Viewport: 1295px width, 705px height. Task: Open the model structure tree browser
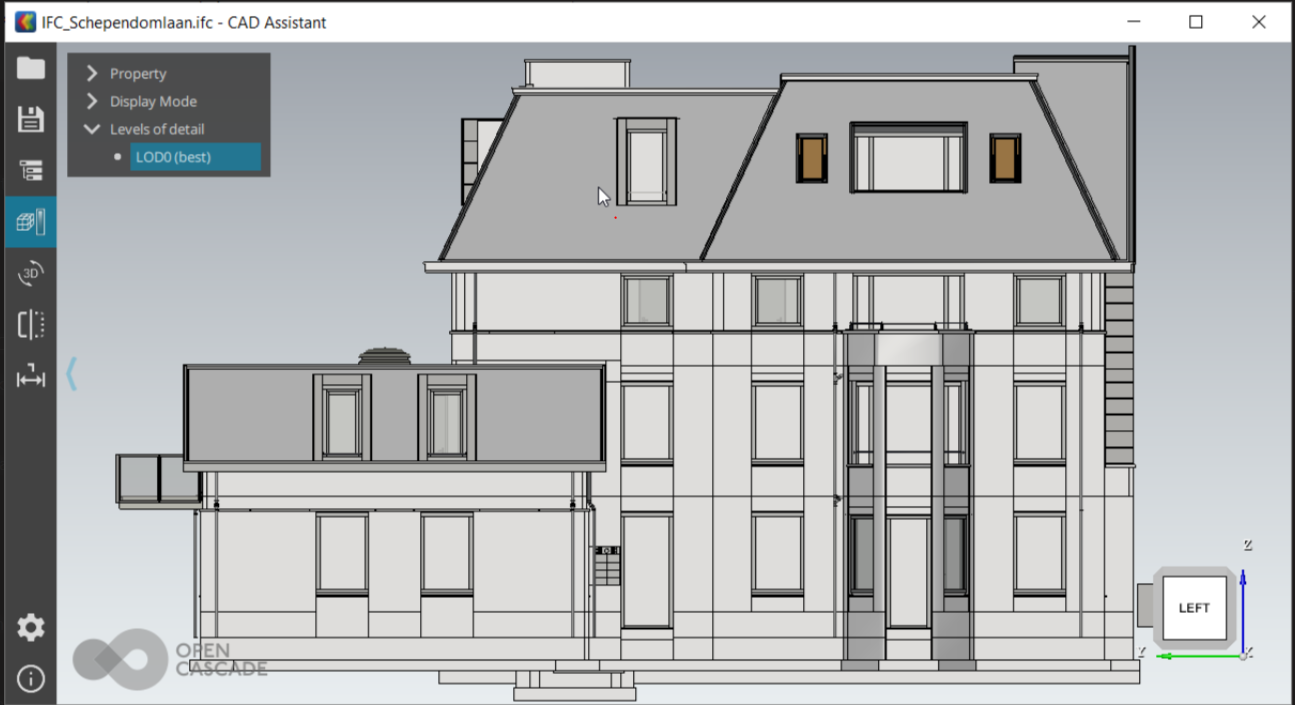tap(30, 171)
